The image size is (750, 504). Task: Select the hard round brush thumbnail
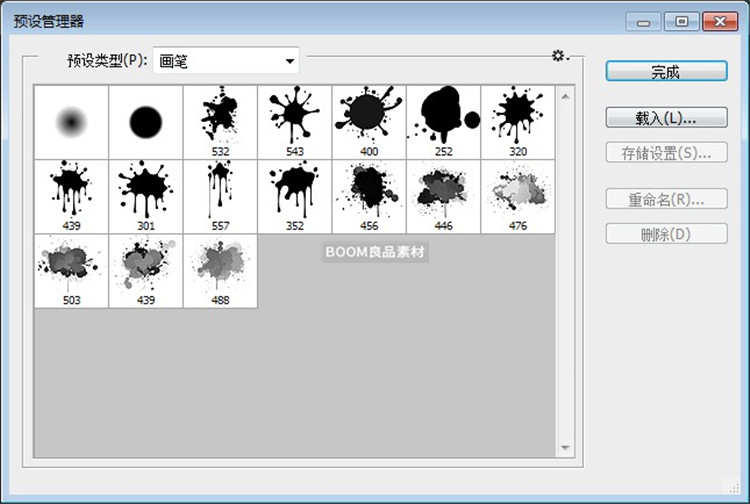(146, 122)
